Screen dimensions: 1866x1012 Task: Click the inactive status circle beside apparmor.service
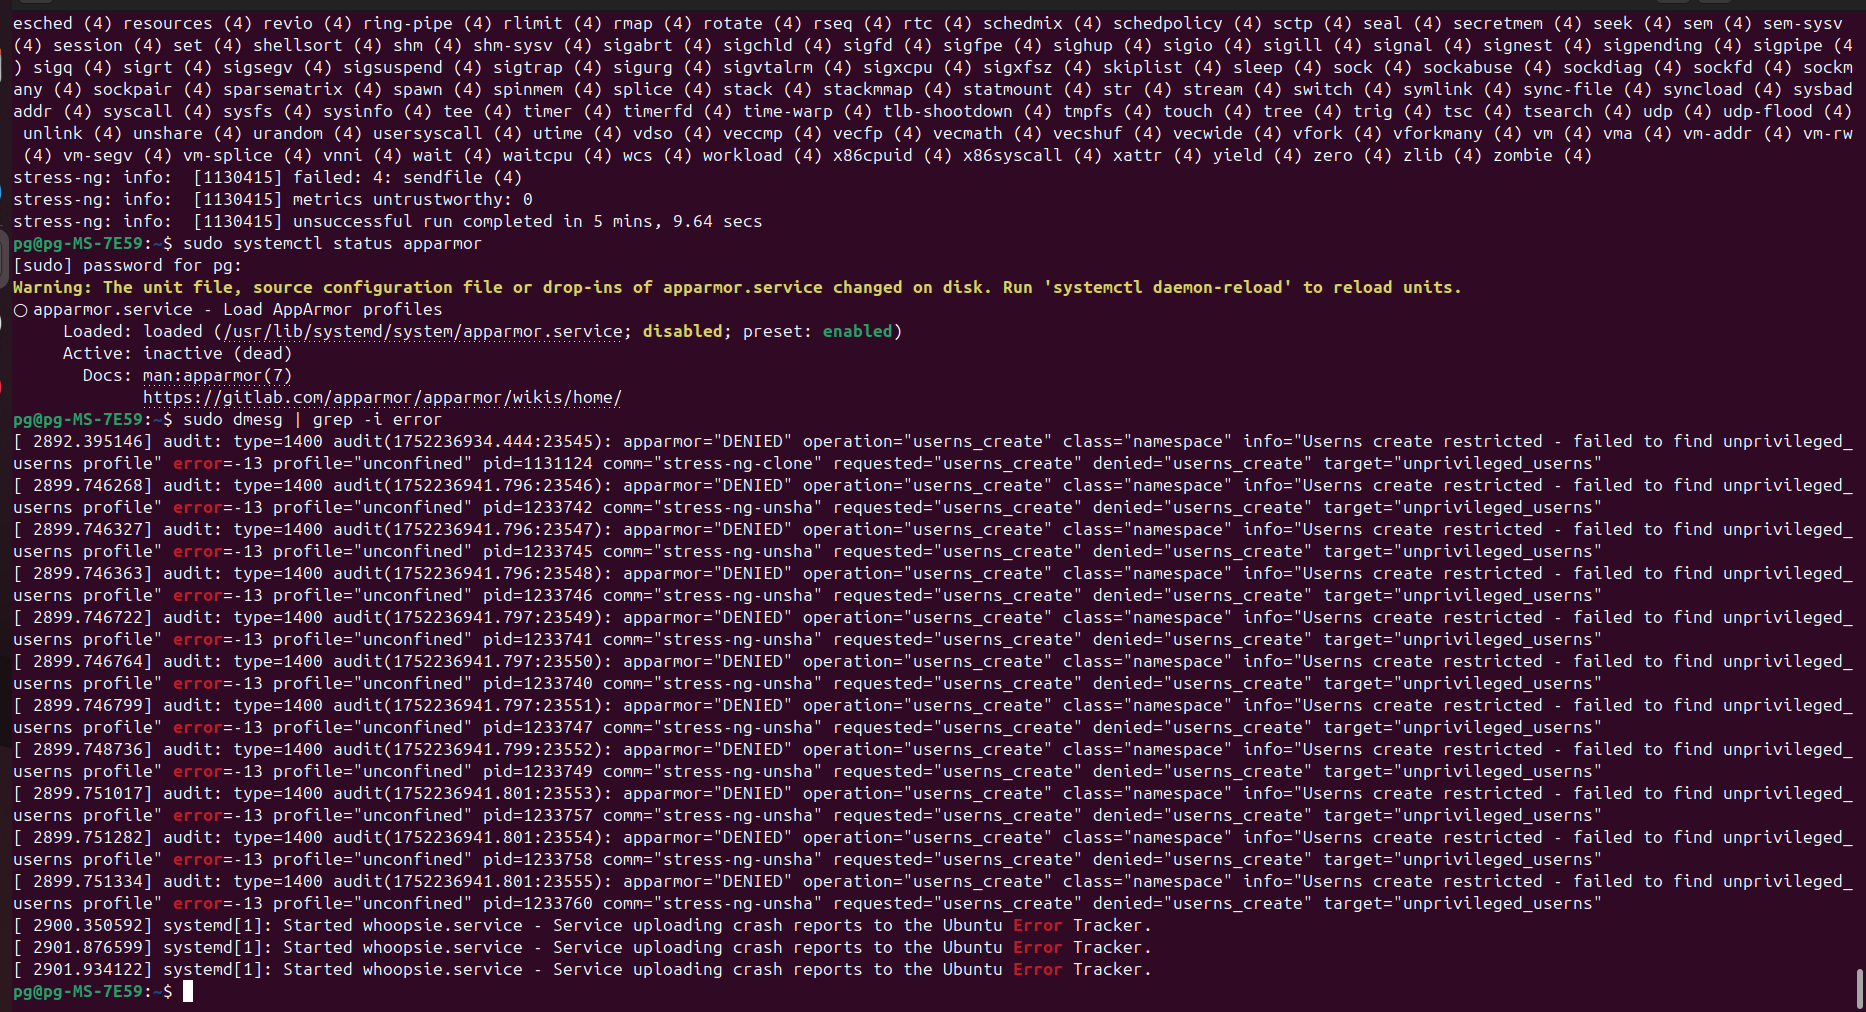(x=20, y=310)
